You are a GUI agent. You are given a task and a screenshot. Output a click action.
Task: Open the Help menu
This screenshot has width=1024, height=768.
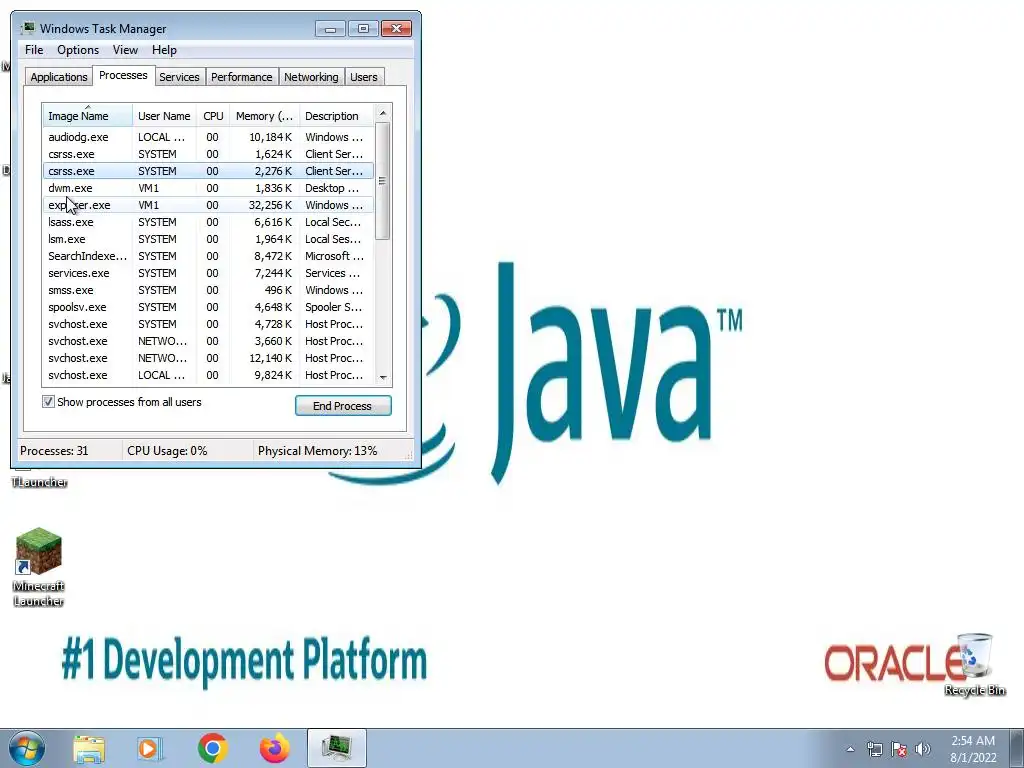pos(164,50)
